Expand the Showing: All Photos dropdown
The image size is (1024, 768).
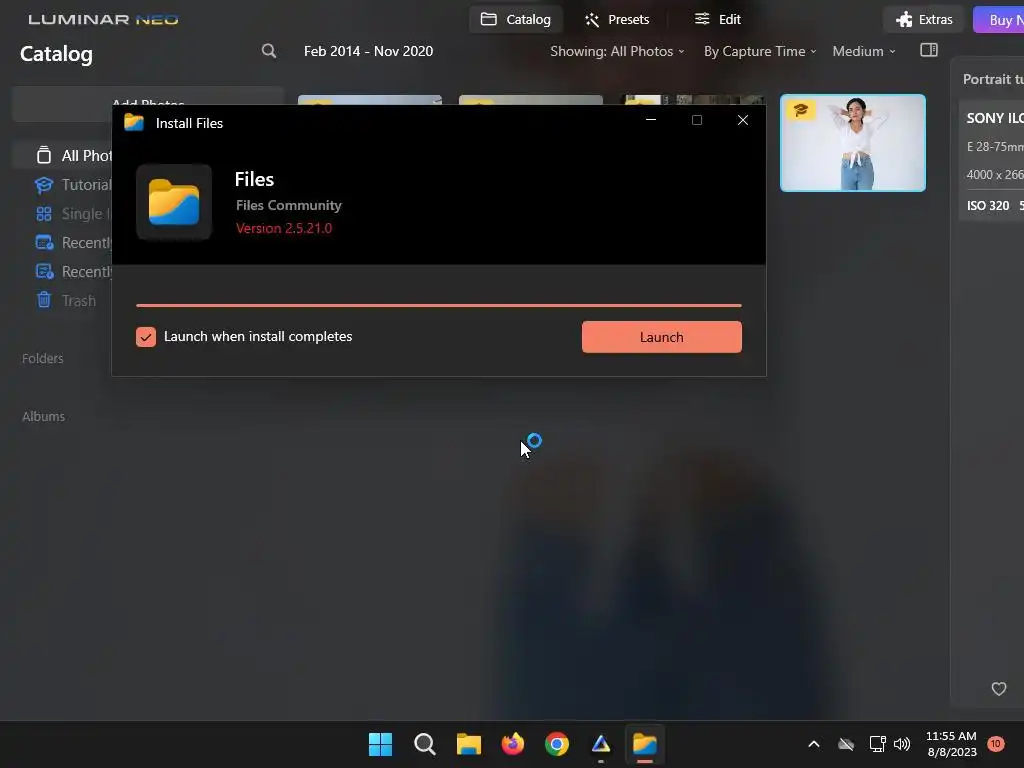tap(617, 51)
